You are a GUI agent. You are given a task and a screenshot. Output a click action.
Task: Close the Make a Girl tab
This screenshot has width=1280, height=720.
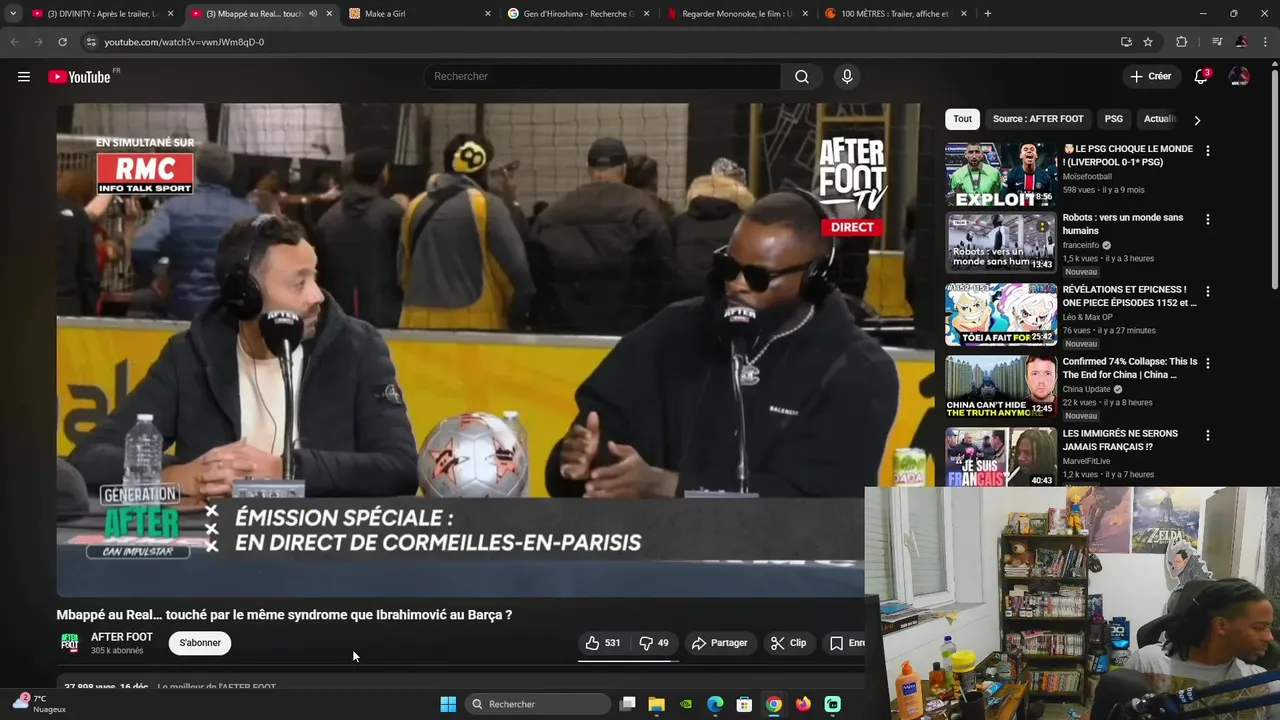[488, 14]
